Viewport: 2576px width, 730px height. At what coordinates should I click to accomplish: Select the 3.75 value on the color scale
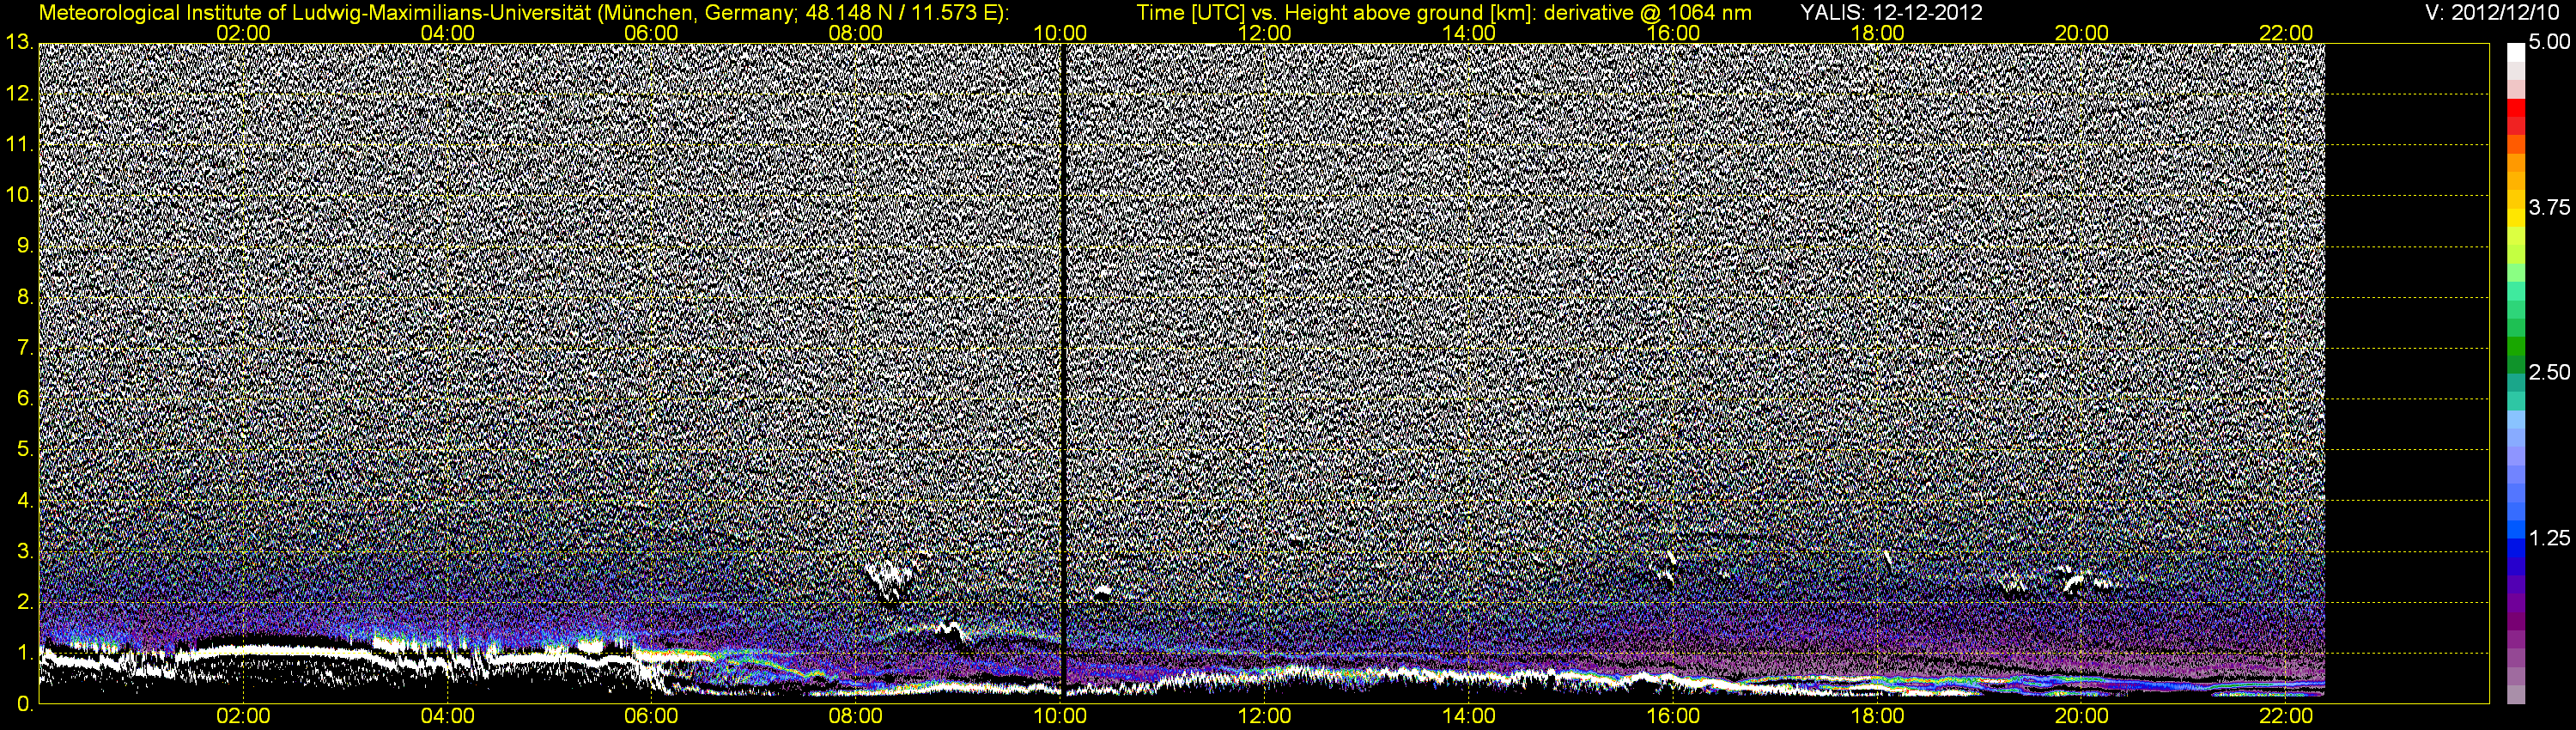coord(2548,208)
